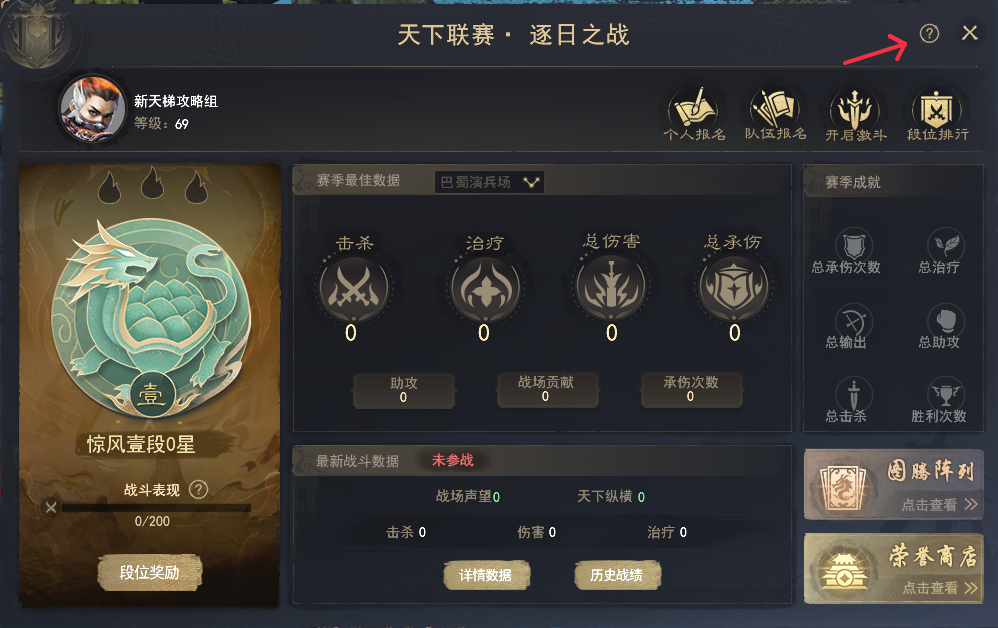Viewport: 998px width, 628px height.
Task: Close the 天下联赛 window
Action: 969,32
